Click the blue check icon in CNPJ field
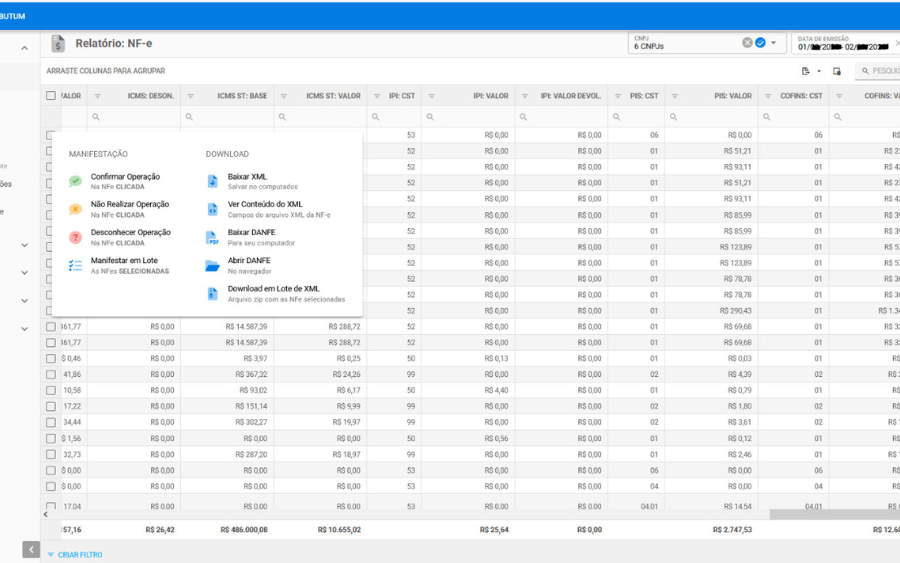 (x=761, y=42)
